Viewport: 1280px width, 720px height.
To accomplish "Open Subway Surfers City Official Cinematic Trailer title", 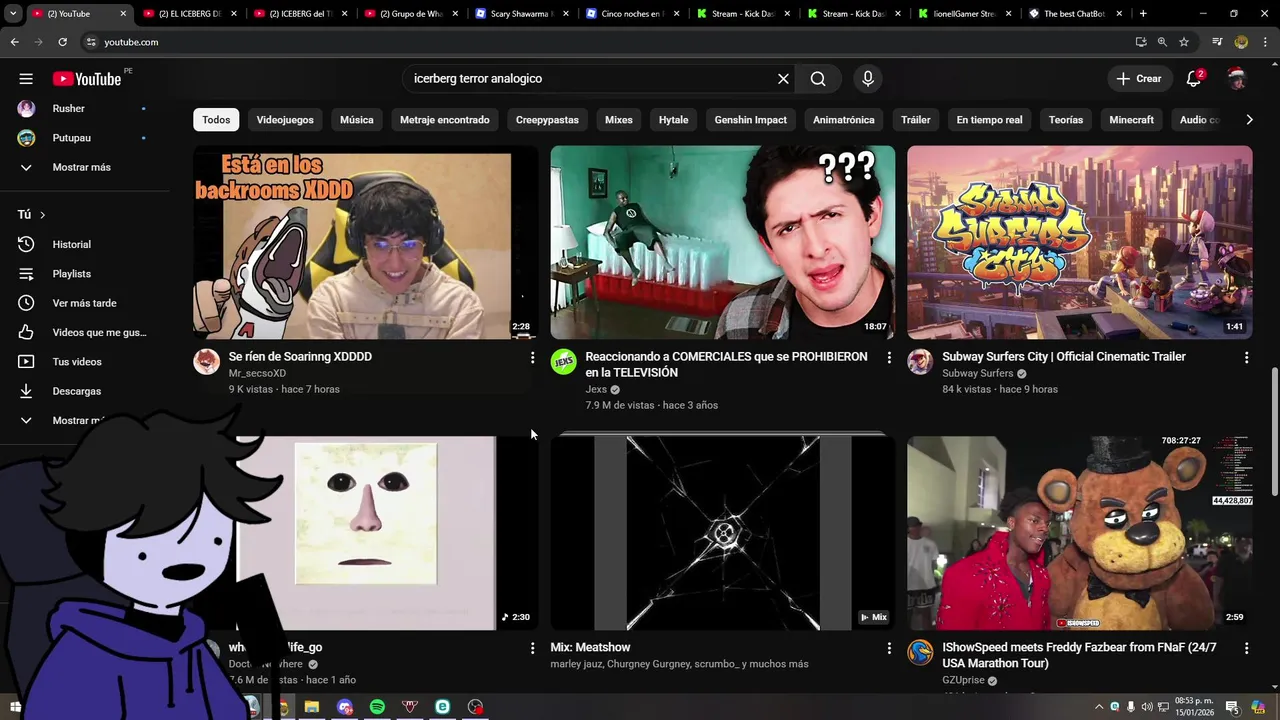I will (x=1064, y=357).
